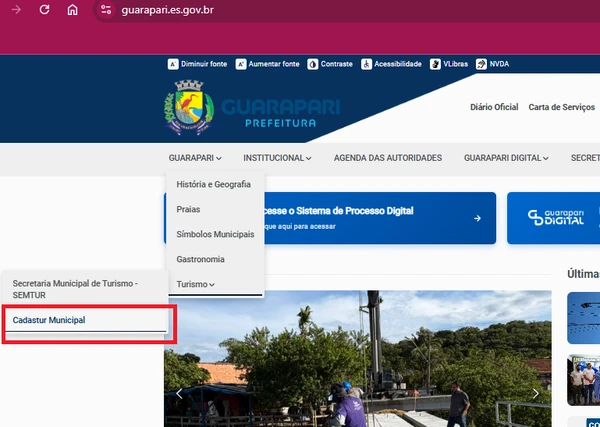Click the NVDA icon
This screenshot has height=427, width=600.
tap(481, 64)
